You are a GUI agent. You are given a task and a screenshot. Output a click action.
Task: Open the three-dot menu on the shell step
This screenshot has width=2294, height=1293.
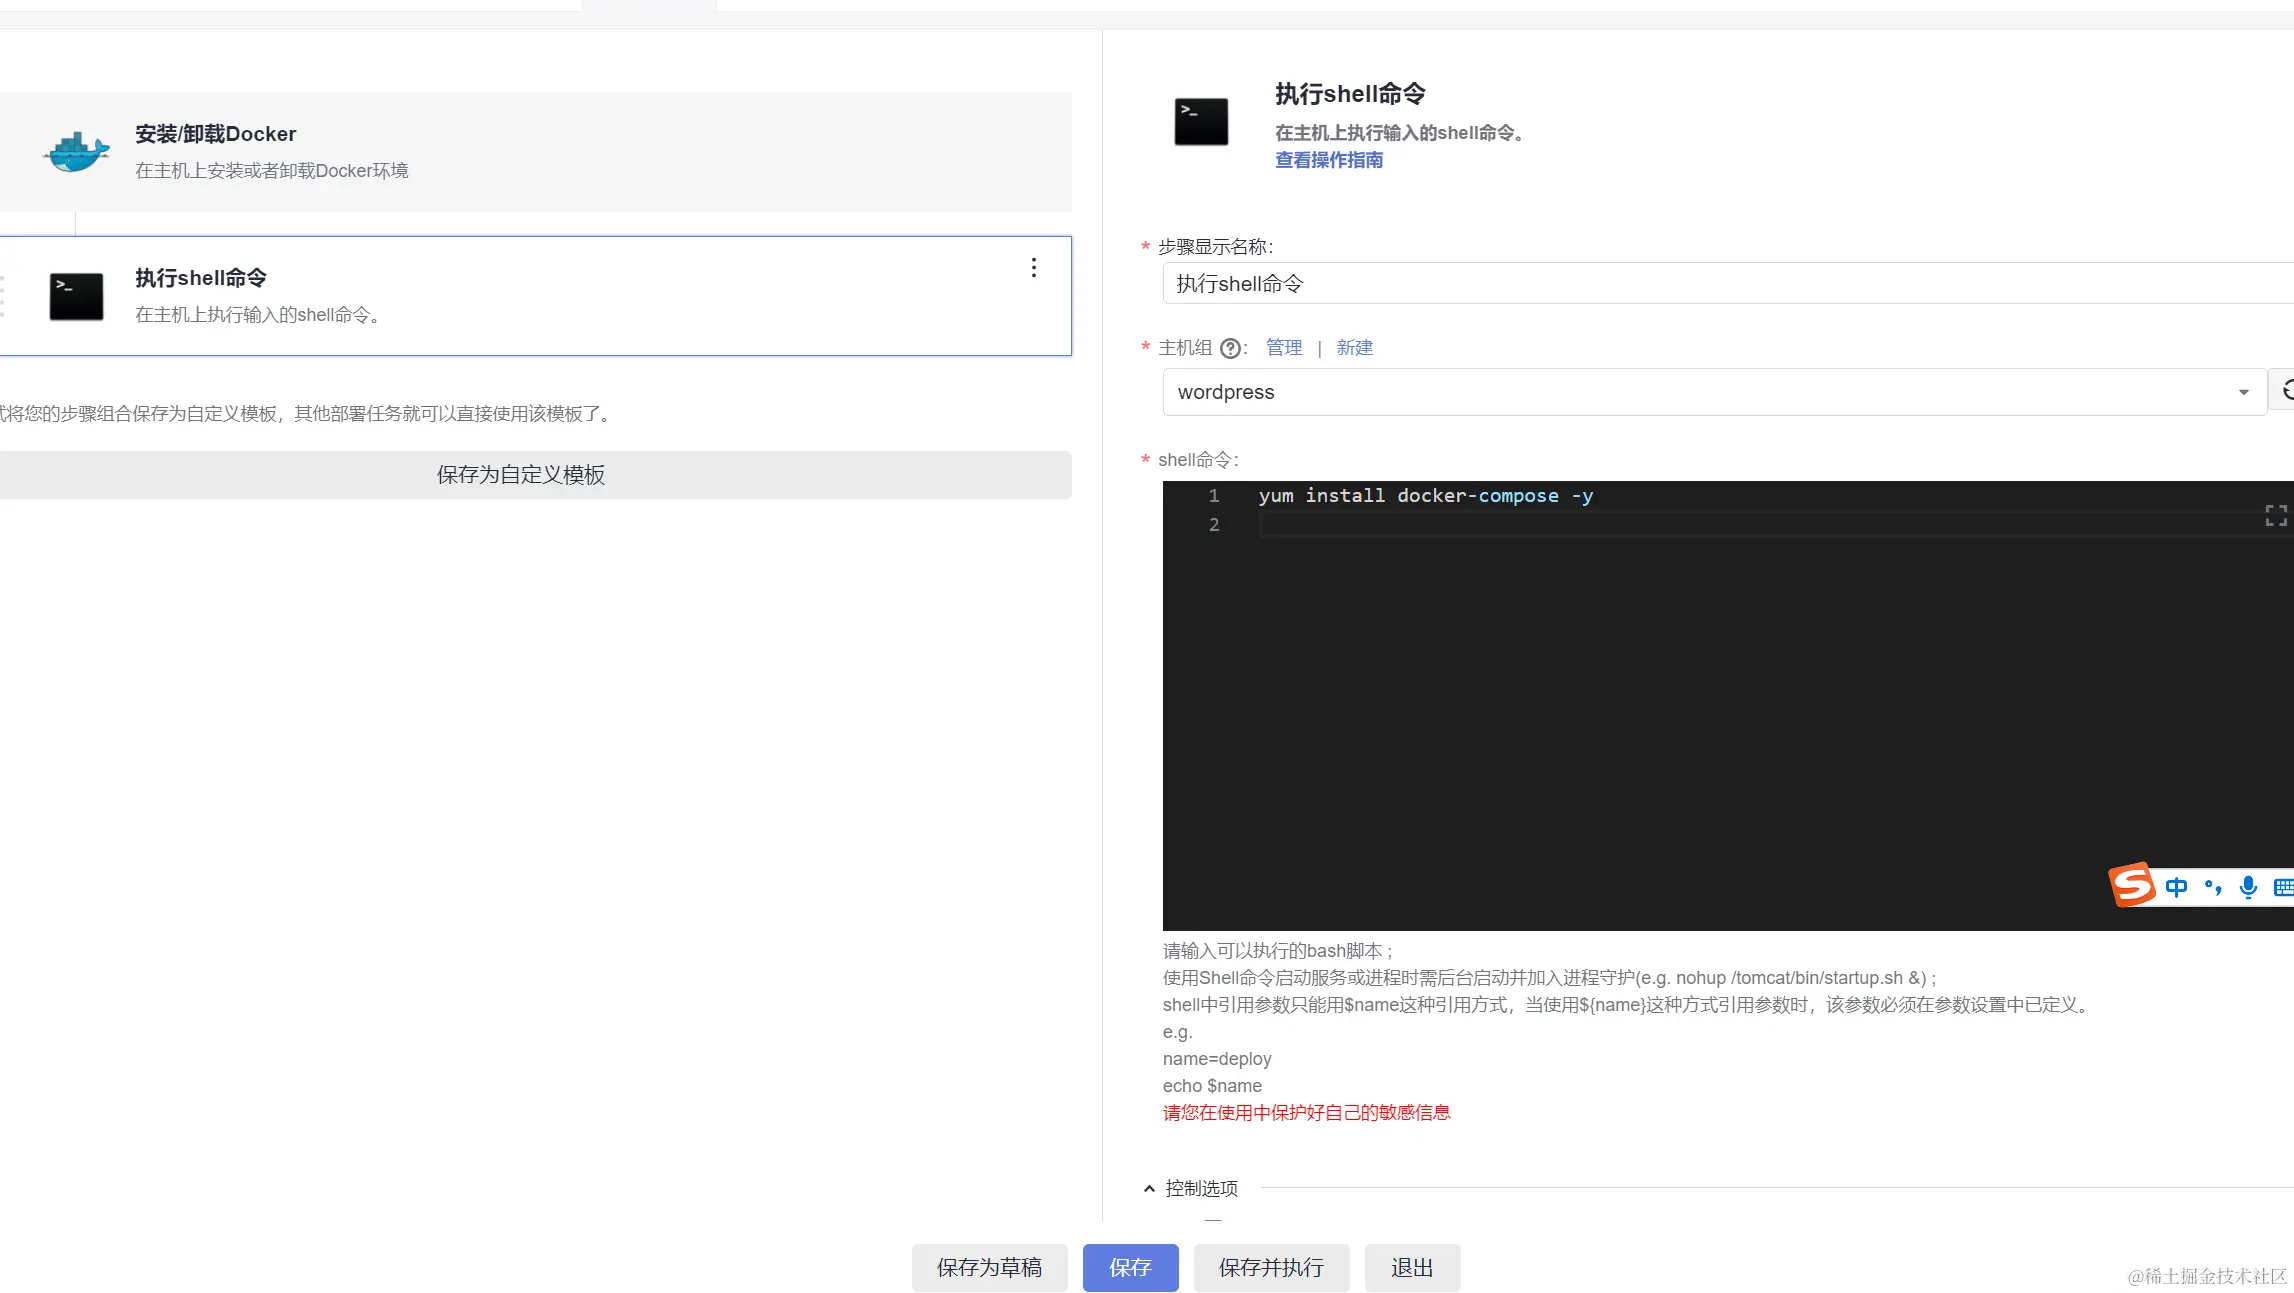click(x=1033, y=268)
